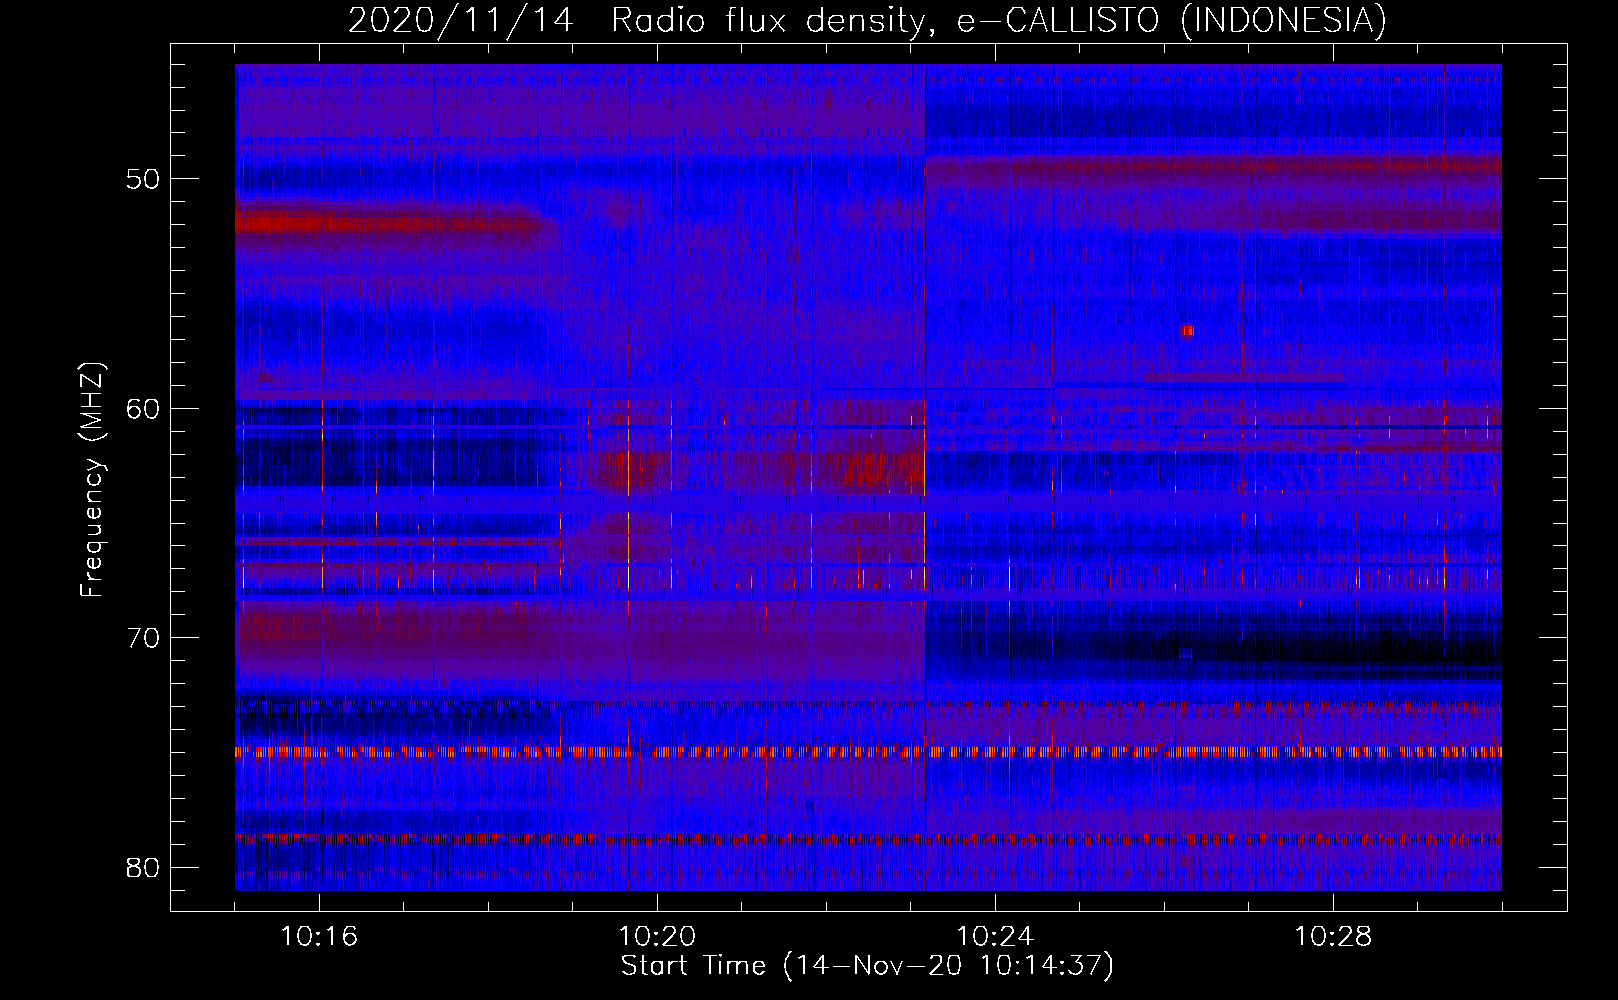The image size is (1618, 1000).
Task: Click the "Frequency (MHZ)" axis label
Action: click(x=92, y=480)
